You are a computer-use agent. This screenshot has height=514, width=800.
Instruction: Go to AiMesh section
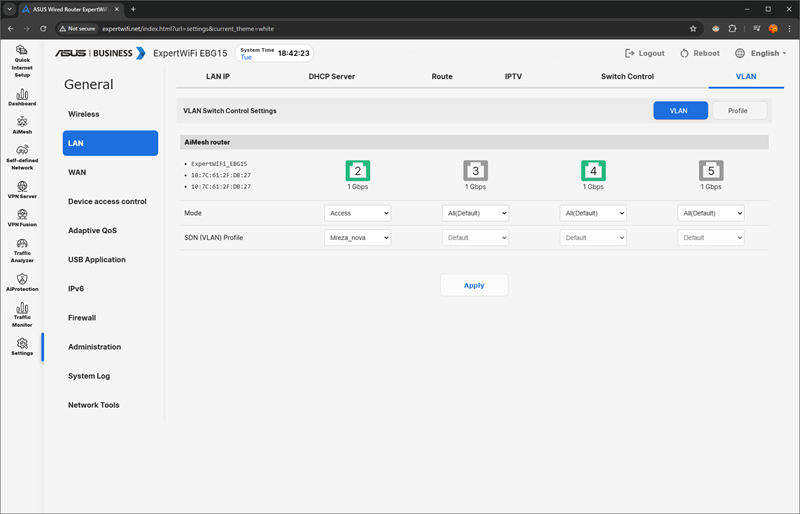tap(21, 122)
